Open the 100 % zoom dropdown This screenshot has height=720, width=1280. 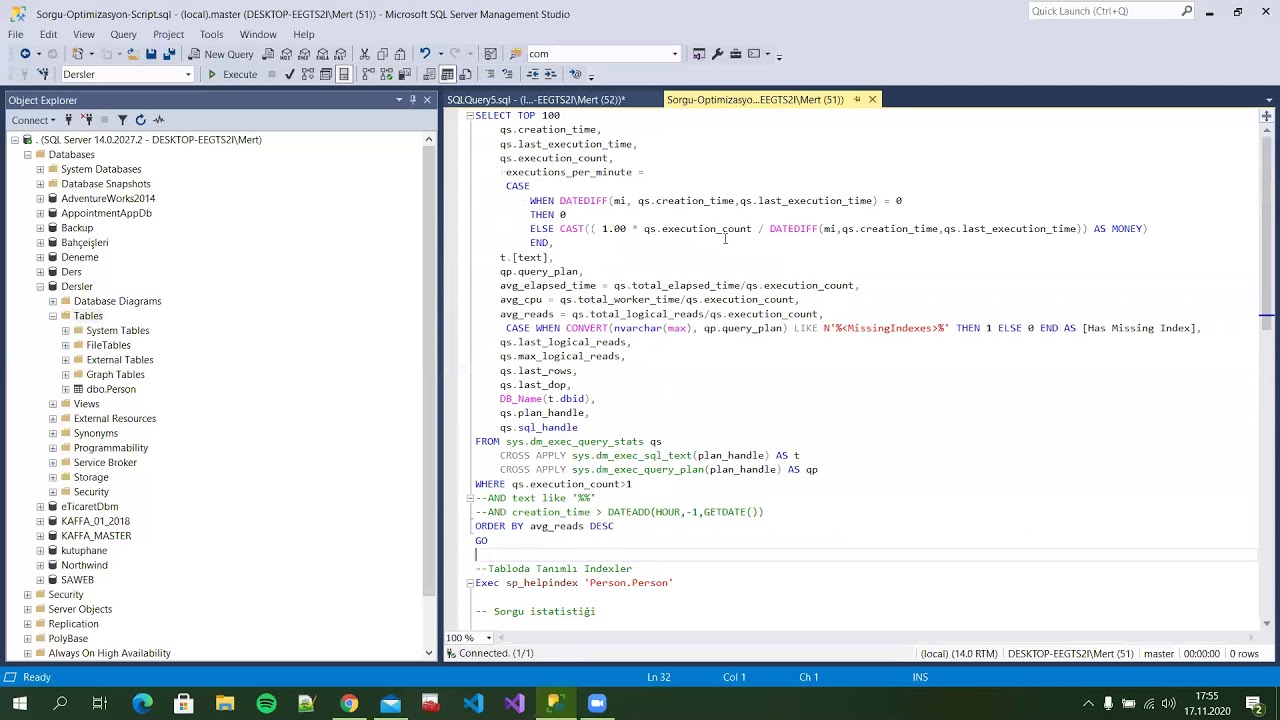point(489,638)
